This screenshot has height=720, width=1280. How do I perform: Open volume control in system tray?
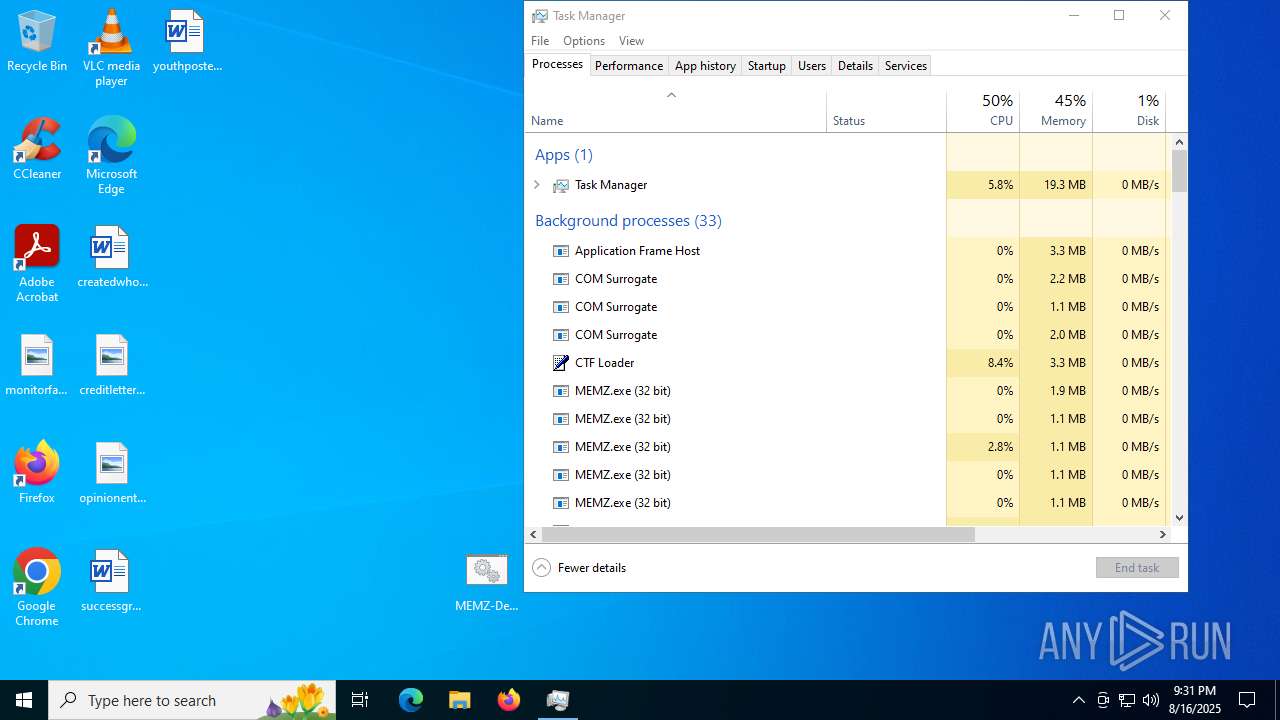tap(1151, 700)
